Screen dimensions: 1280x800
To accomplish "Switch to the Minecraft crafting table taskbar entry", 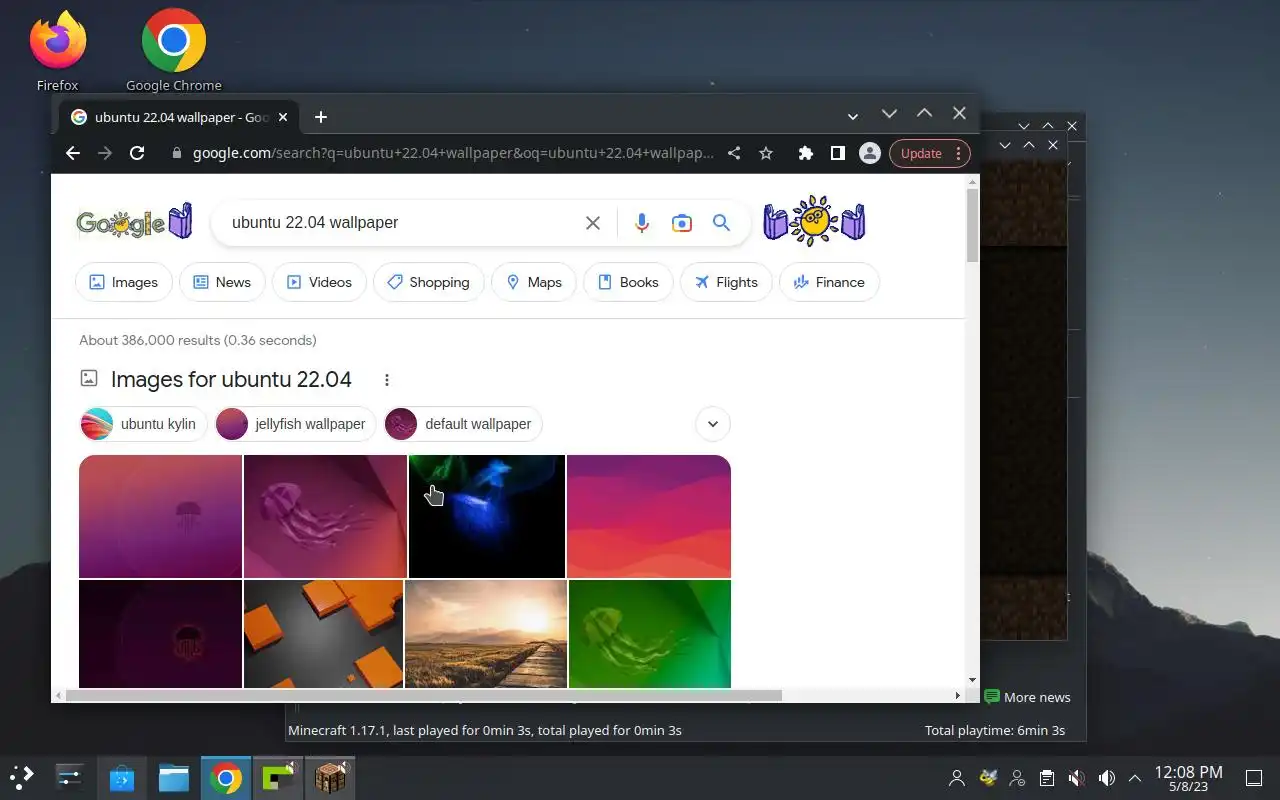I will point(330,777).
